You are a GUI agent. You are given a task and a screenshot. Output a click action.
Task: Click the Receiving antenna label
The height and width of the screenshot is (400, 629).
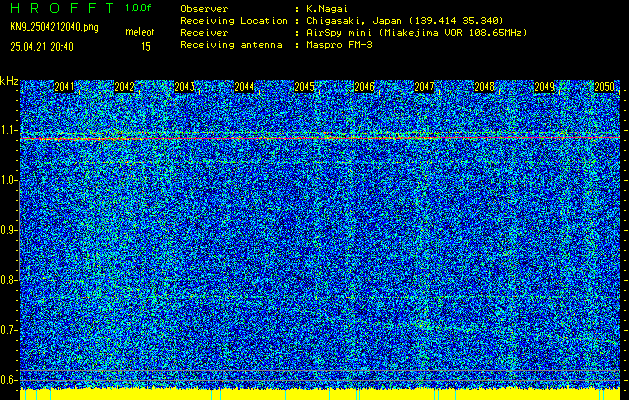coord(231,45)
